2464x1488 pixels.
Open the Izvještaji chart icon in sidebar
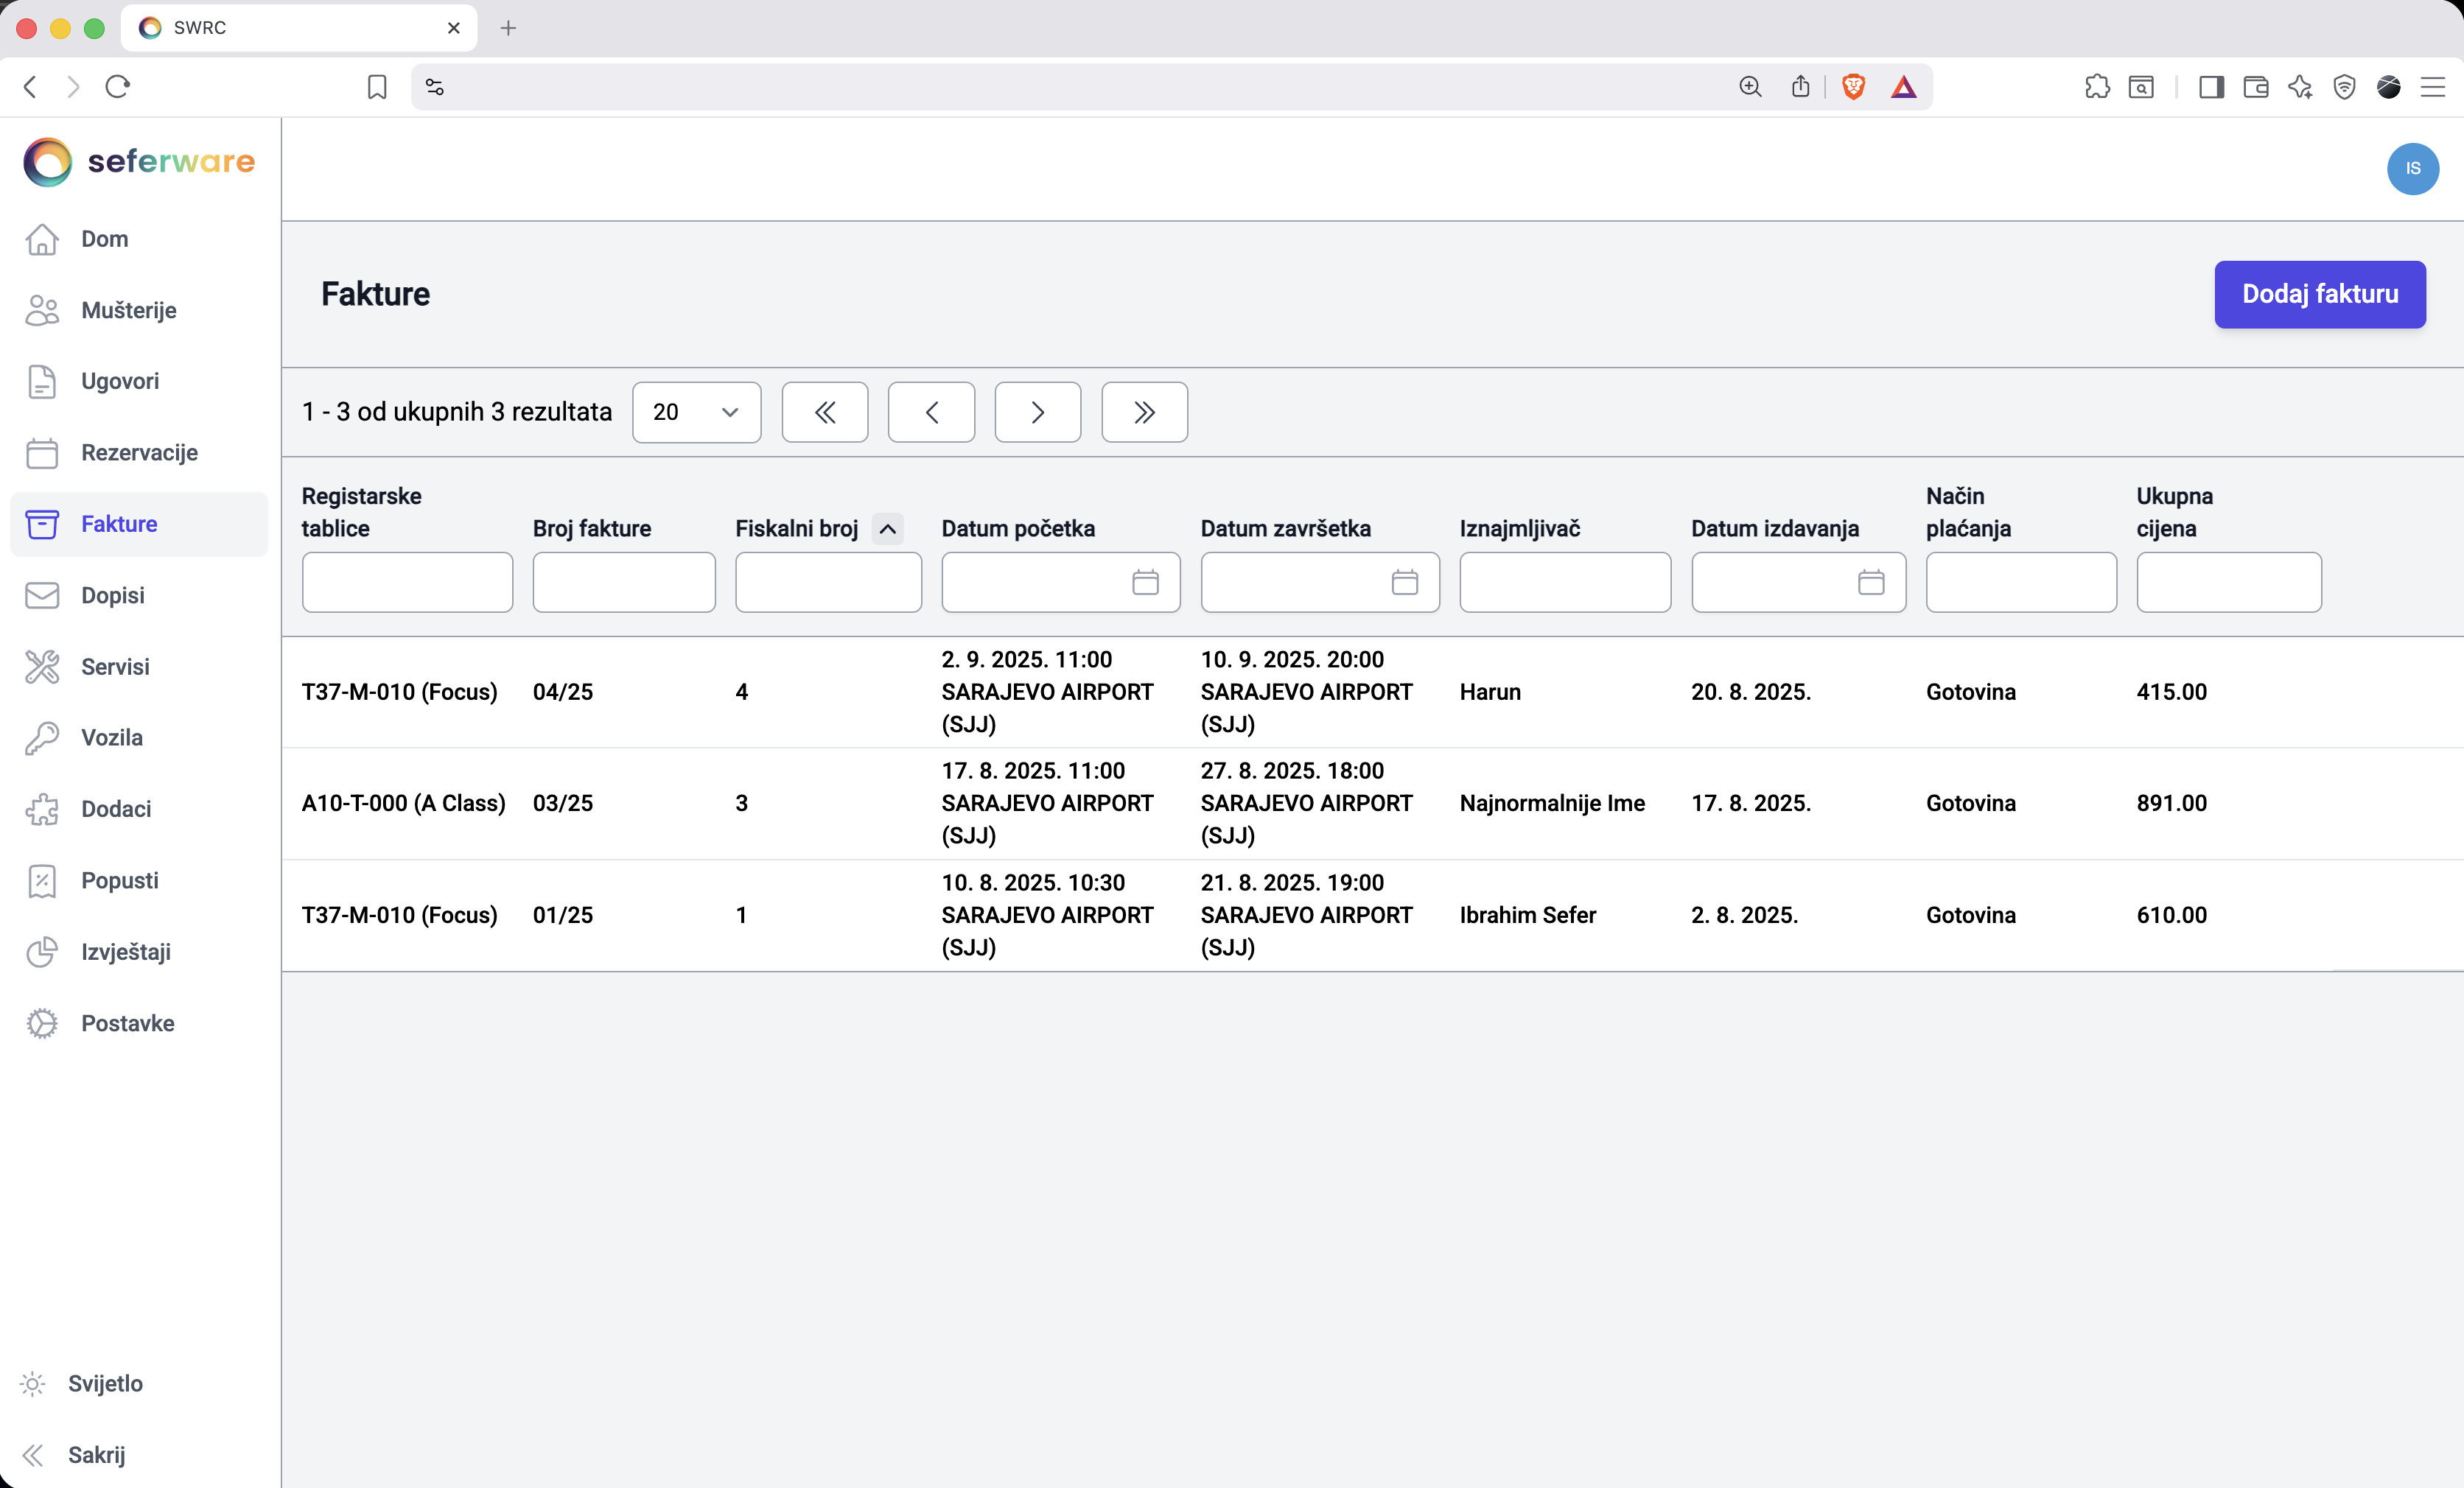click(x=42, y=951)
